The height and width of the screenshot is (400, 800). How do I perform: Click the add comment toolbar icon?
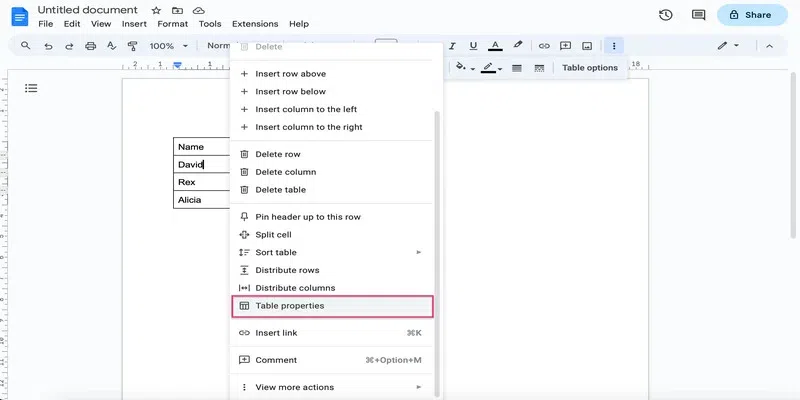pos(565,46)
